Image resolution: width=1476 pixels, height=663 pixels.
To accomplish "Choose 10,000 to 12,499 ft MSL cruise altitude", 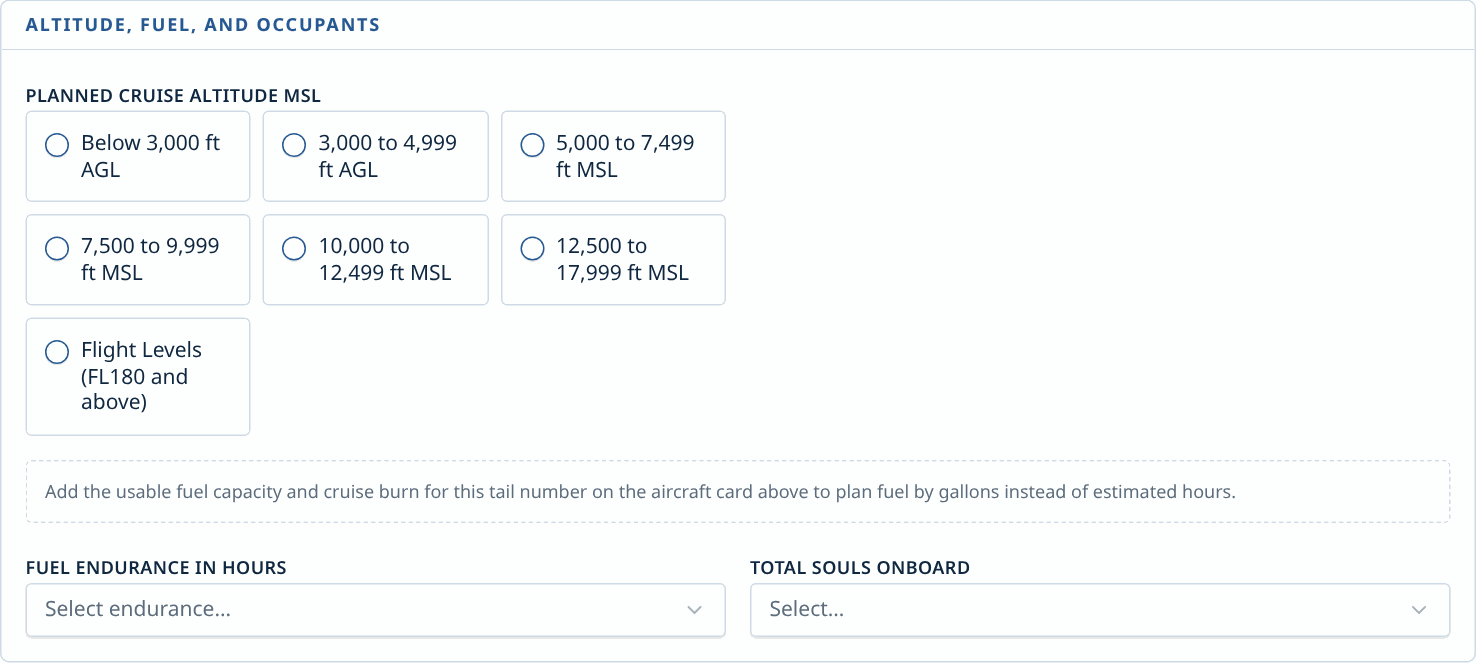I will point(375,259).
